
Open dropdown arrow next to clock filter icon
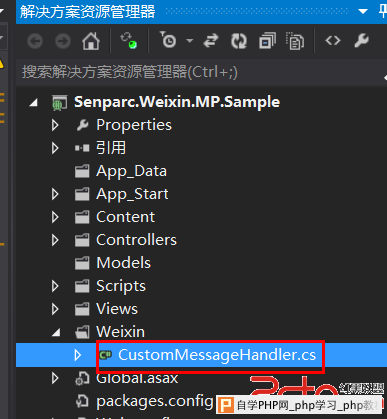(189, 41)
